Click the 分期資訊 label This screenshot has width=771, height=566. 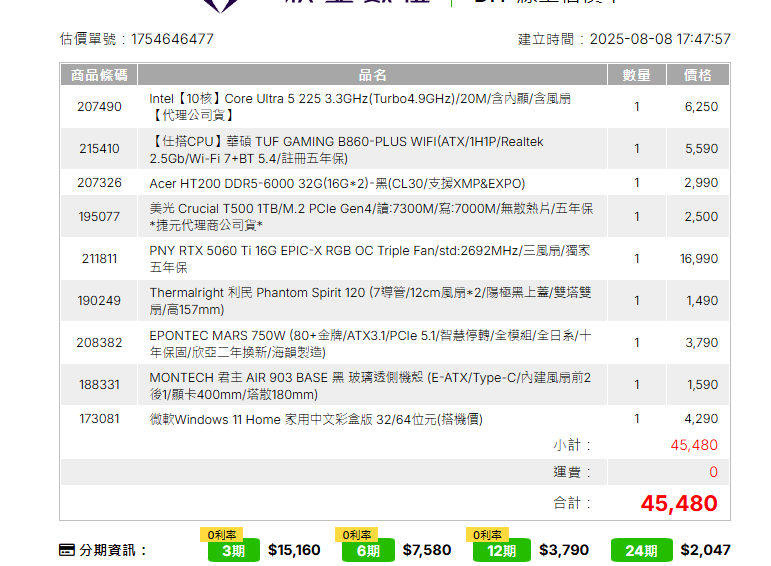113,550
